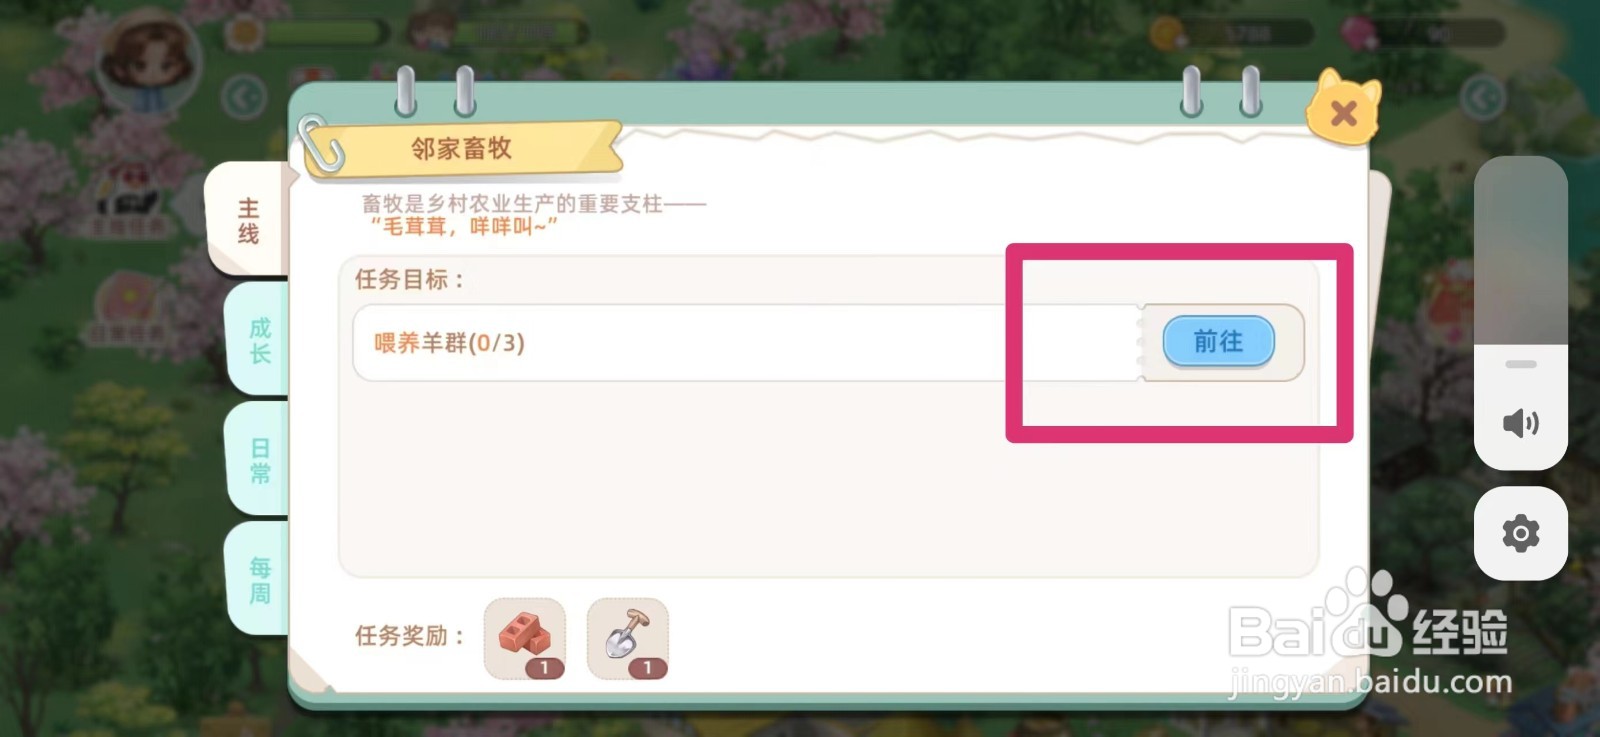The width and height of the screenshot is (1600, 737).
Task: Tap the gold coin counter icon
Action: [1166, 33]
